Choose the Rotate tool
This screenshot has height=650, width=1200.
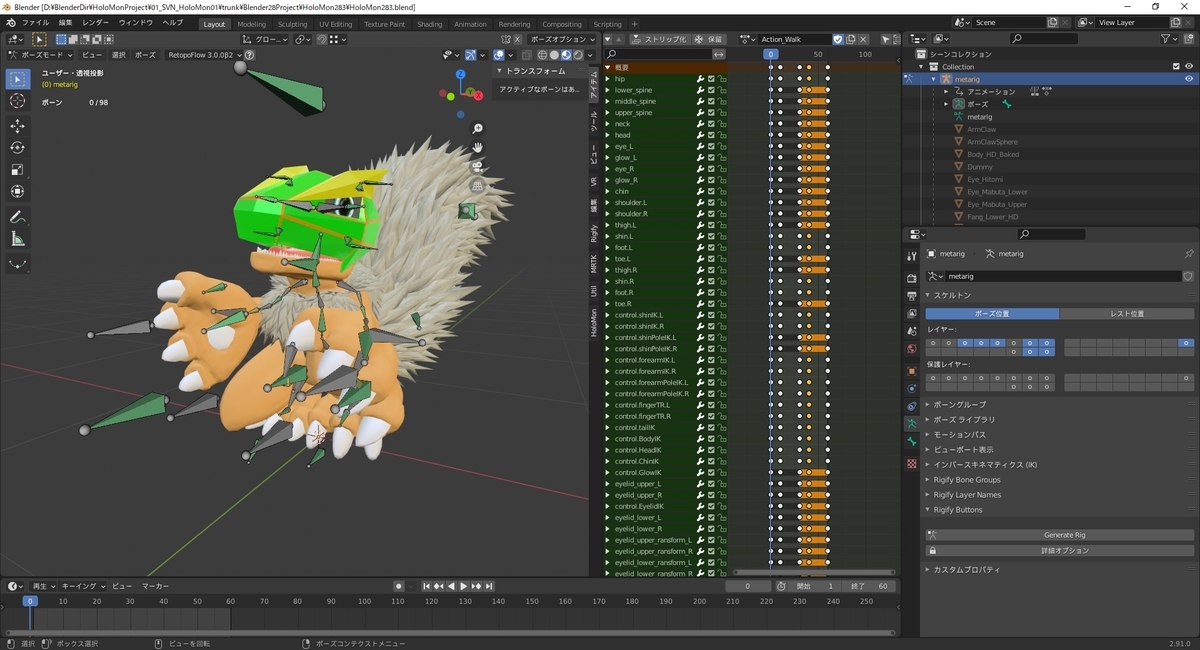pyautogui.click(x=18, y=148)
